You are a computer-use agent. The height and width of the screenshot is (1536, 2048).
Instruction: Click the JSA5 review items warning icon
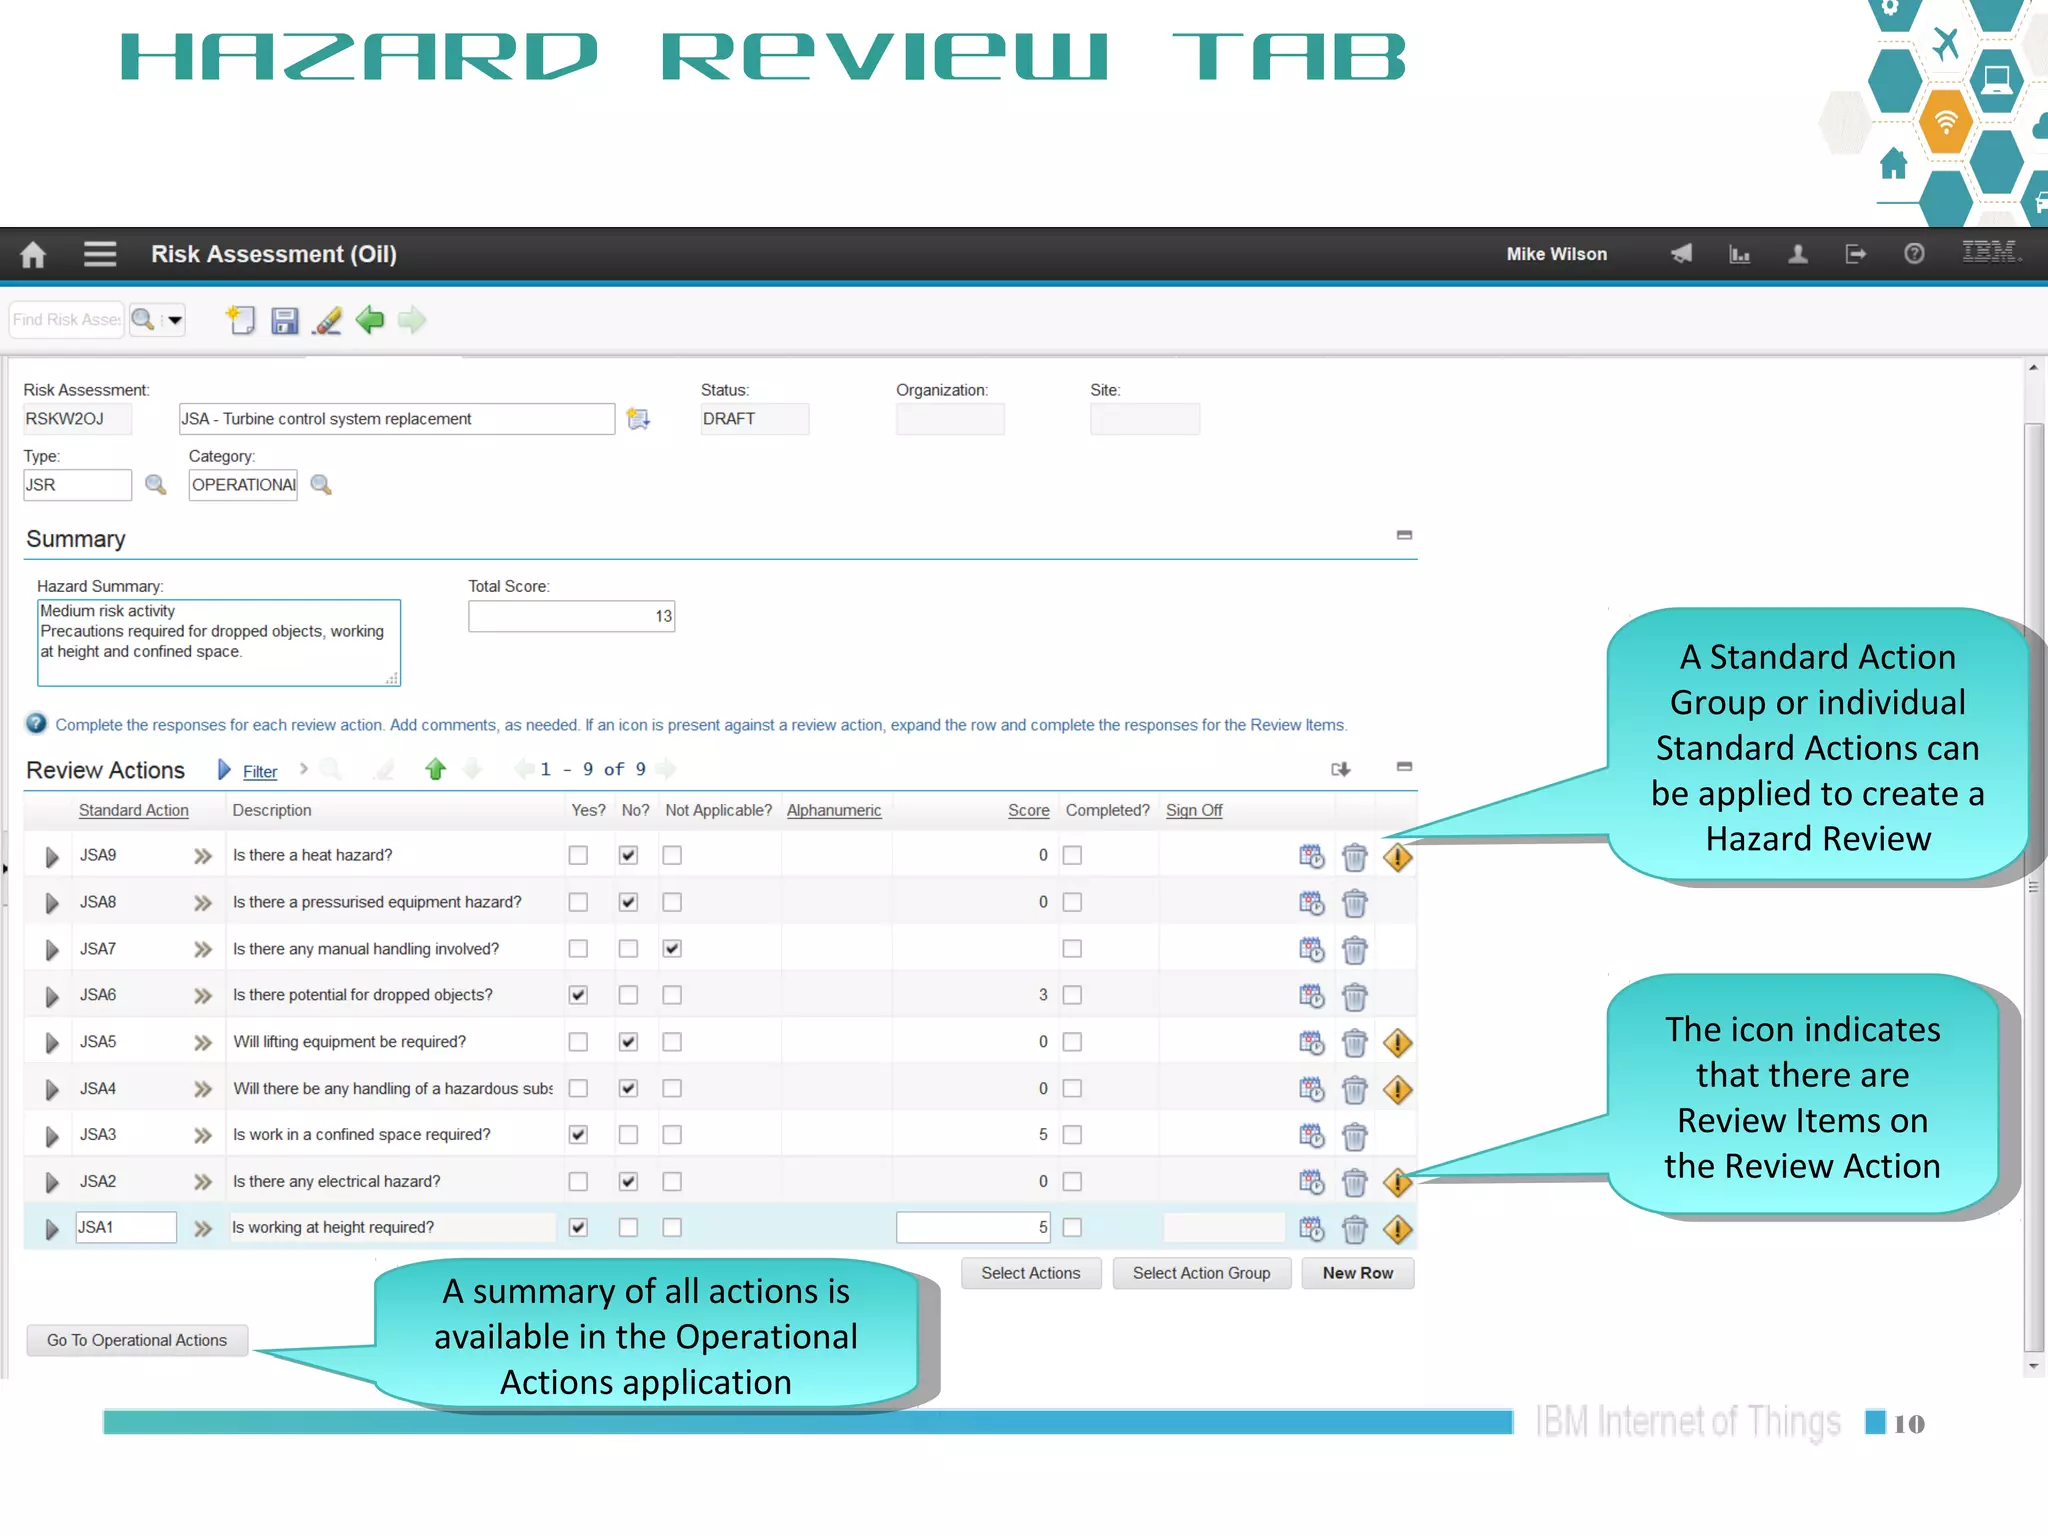(1397, 1043)
